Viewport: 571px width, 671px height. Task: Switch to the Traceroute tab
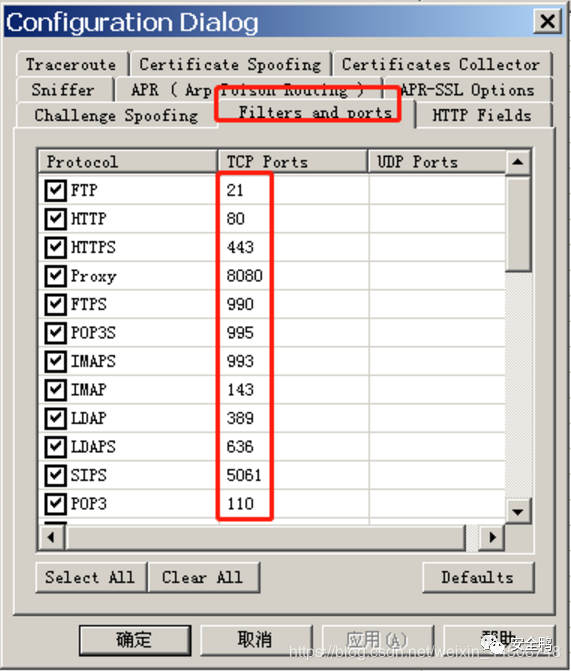click(72, 64)
